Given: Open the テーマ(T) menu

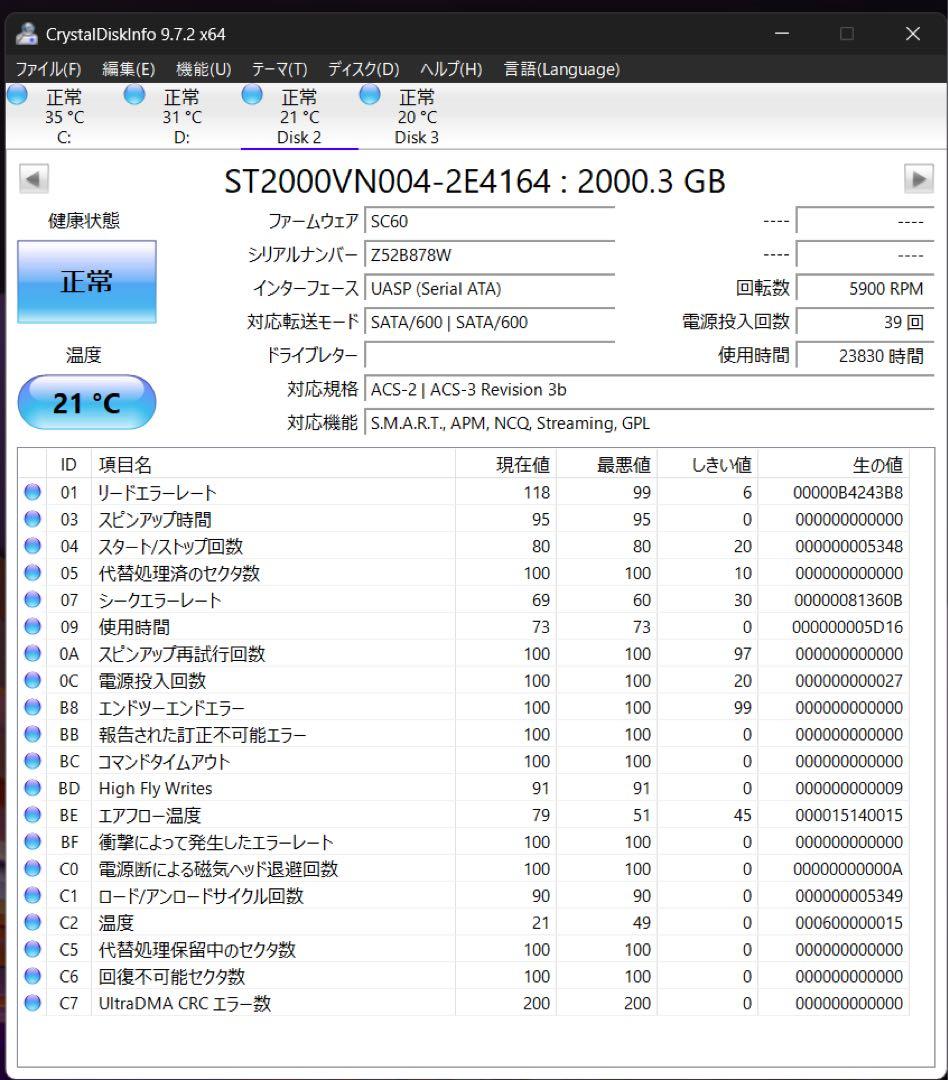Looking at the screenshot, I should click(279, 69).
